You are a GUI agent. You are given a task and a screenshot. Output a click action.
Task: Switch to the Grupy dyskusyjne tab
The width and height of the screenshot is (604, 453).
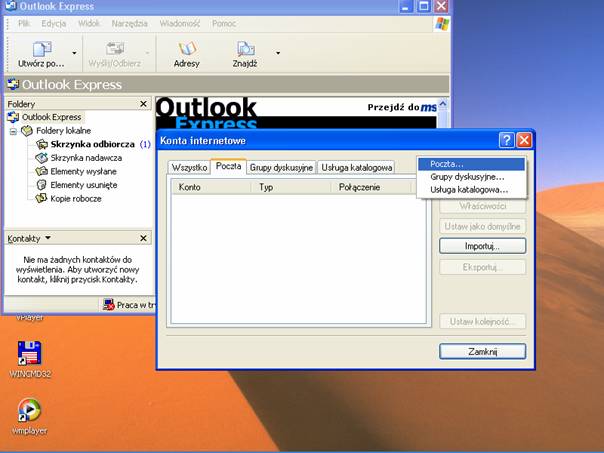tap(281, 168)
